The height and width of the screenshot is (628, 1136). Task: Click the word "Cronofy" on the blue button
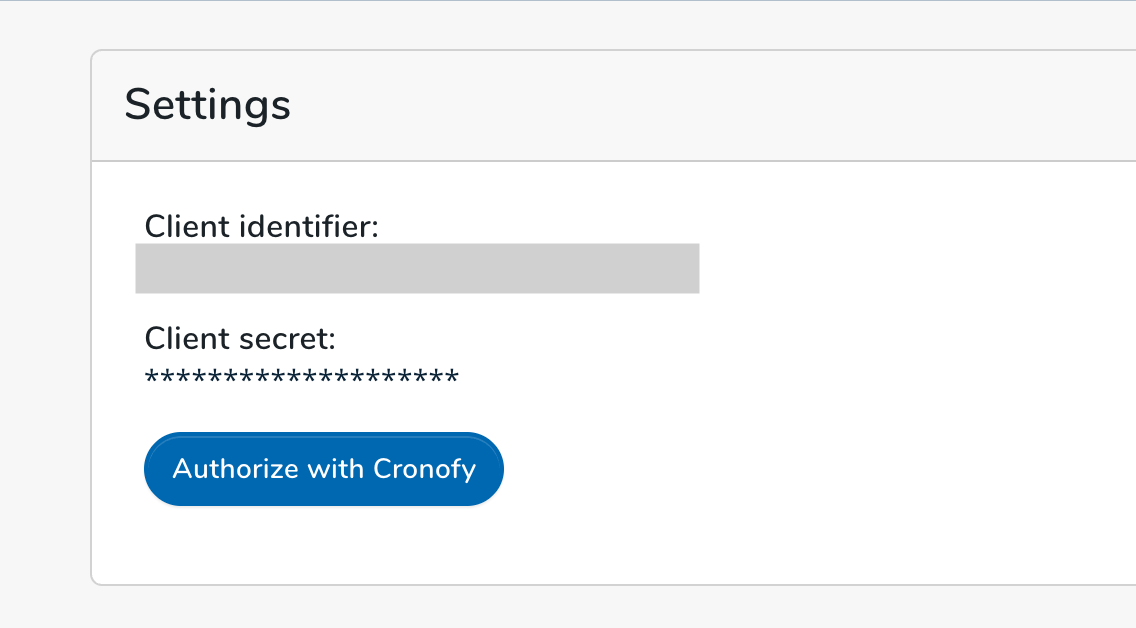425,469
